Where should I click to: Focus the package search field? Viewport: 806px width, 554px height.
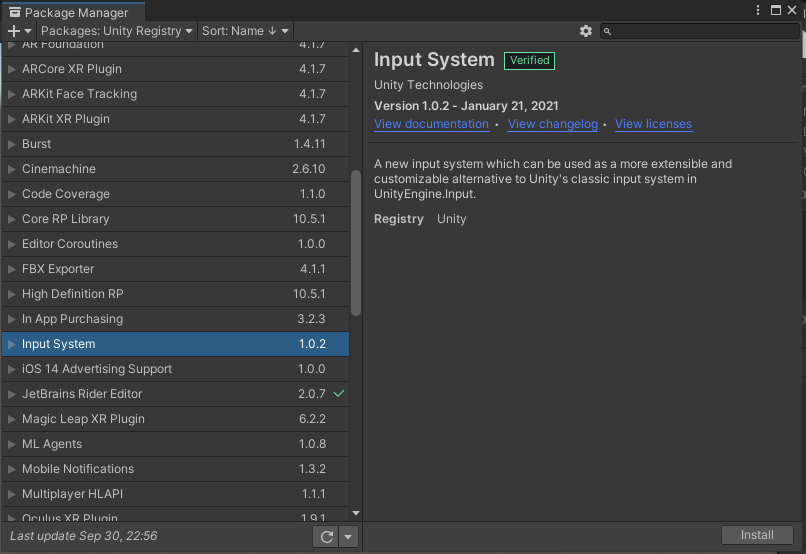(699, 31)
